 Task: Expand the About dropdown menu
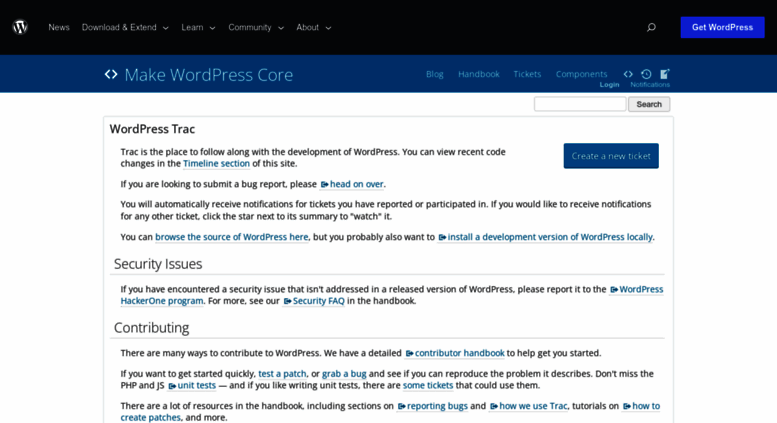pos(314,27)
